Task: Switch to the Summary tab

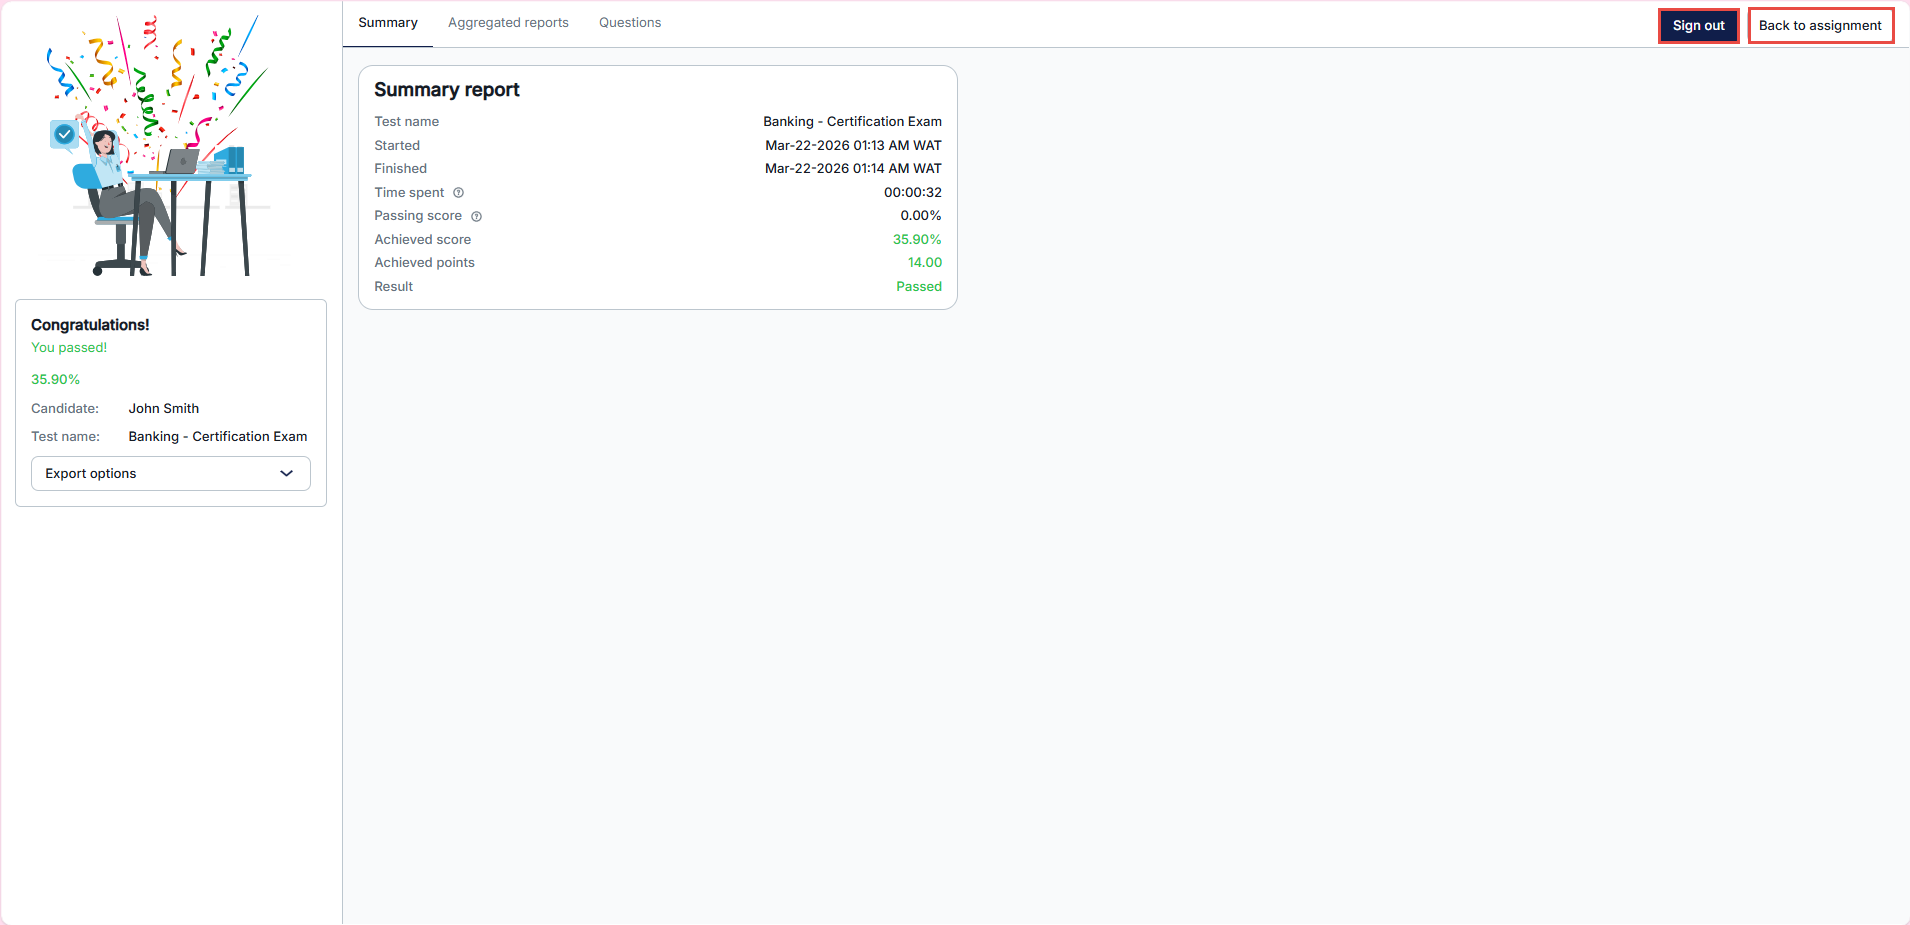Action: coord(388,23)
